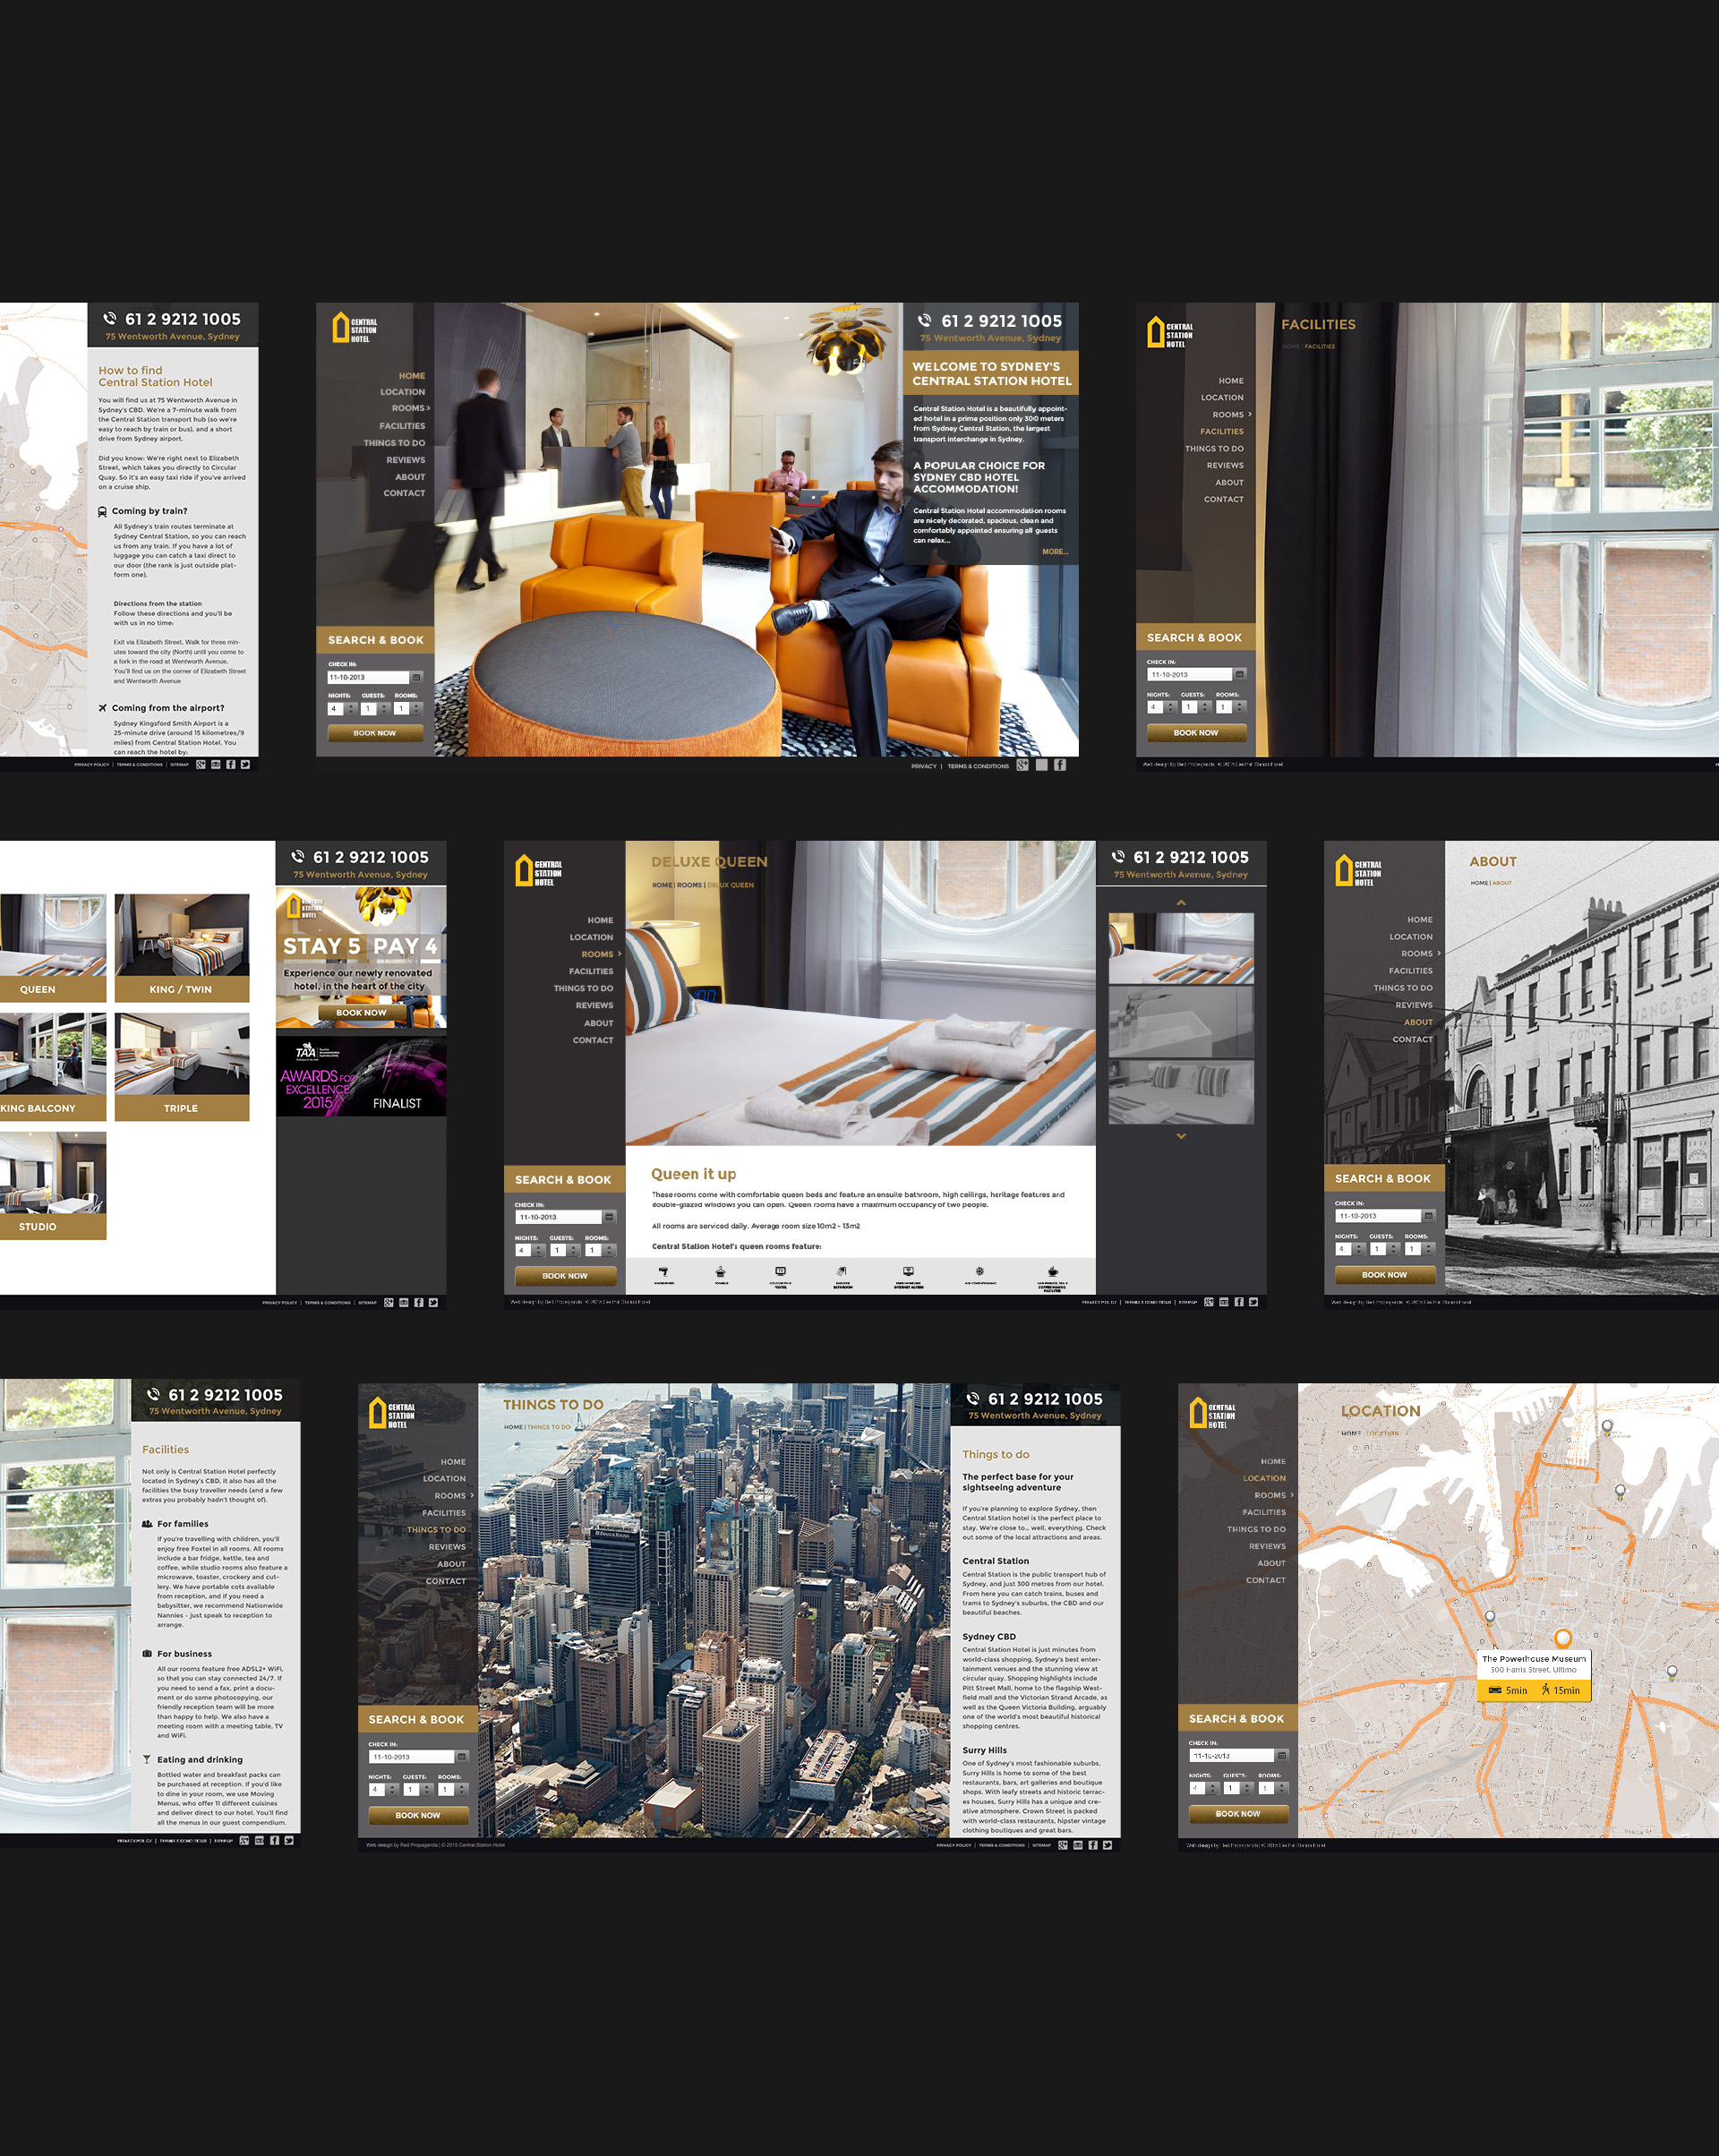Open the check-in calendar on the home page

tap(417, 677)
